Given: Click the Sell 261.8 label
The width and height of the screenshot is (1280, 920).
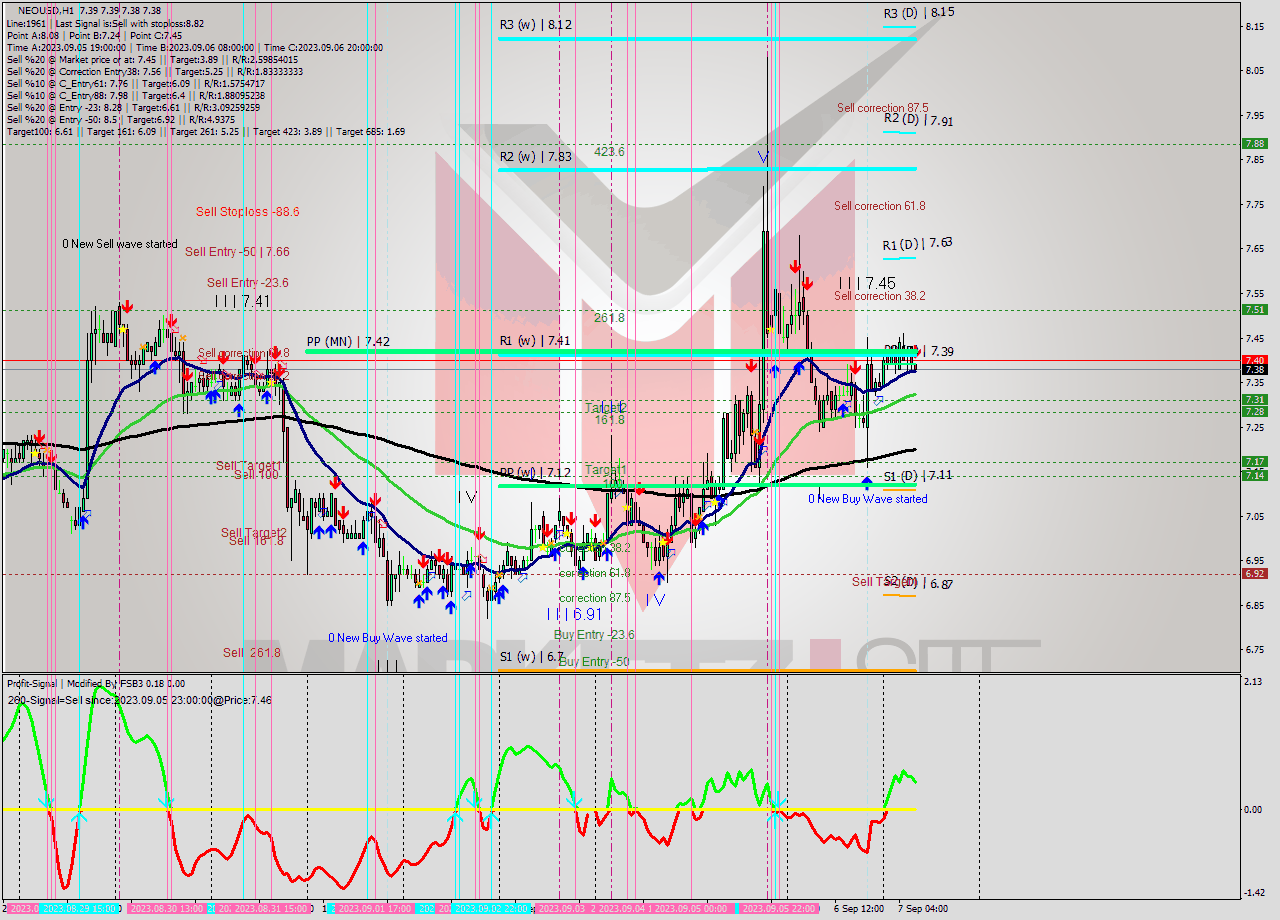Looking at the screenshot, I should (x=252, y=653).
